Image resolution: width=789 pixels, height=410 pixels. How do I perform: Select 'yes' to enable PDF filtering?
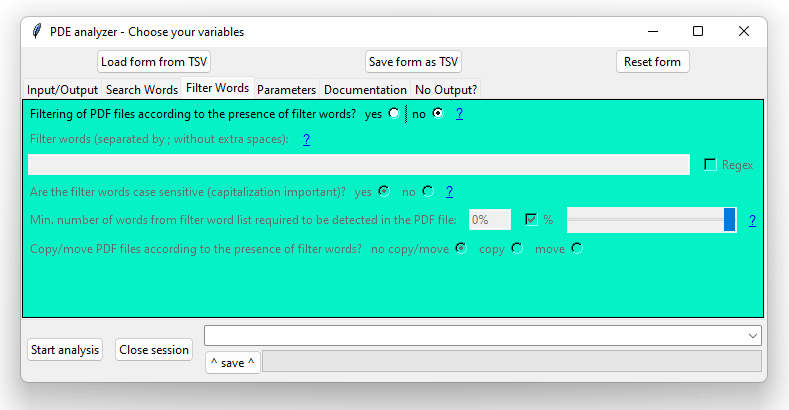coord(394,114)
